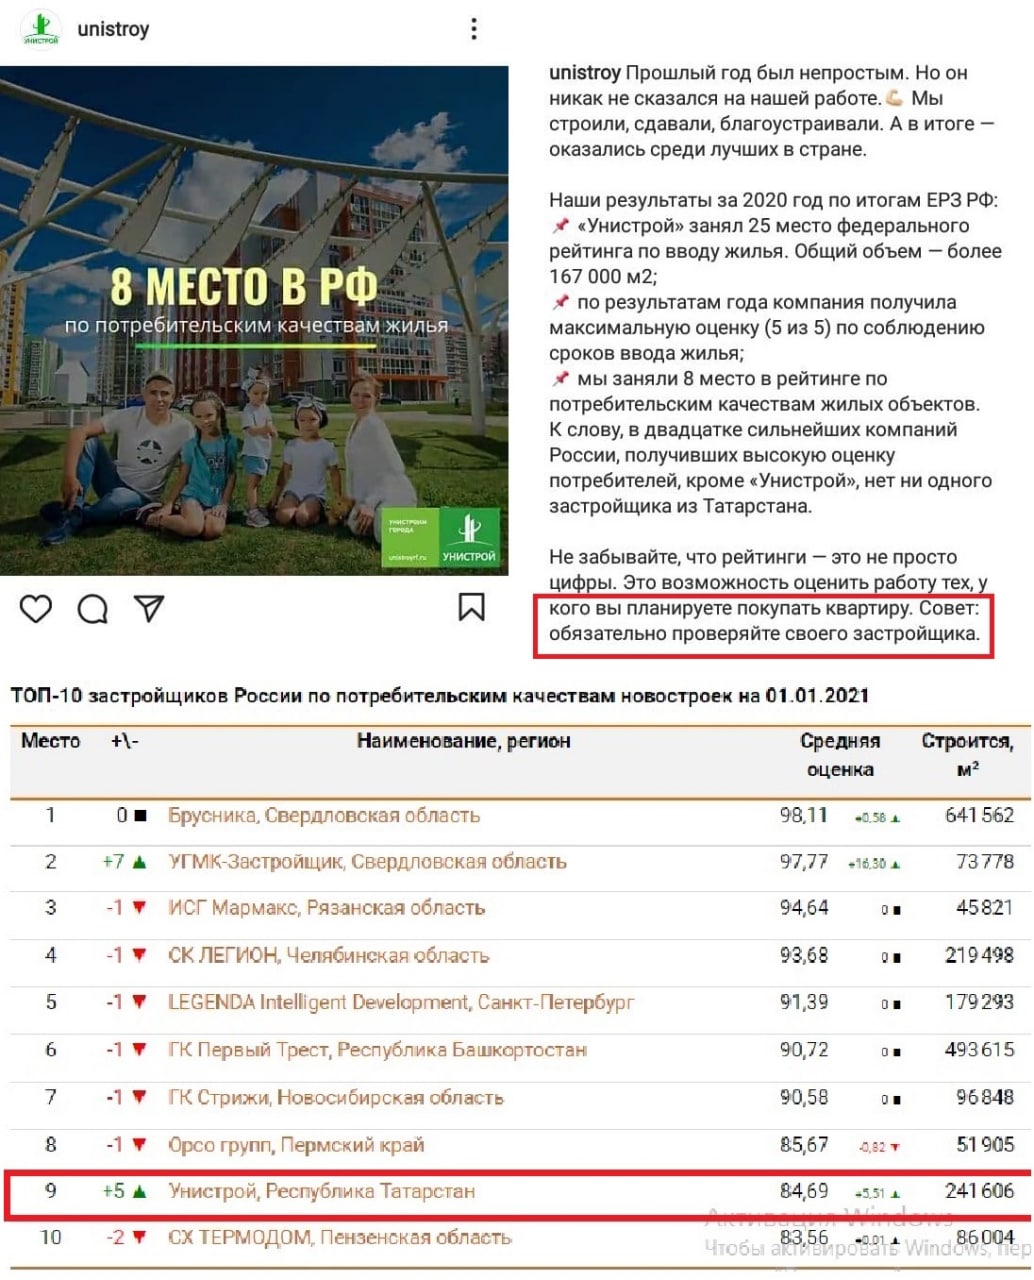Click the 219 498 value for СК ЛЕГИОН
Screen dimensions: 1034x1280
coord(979,955)
